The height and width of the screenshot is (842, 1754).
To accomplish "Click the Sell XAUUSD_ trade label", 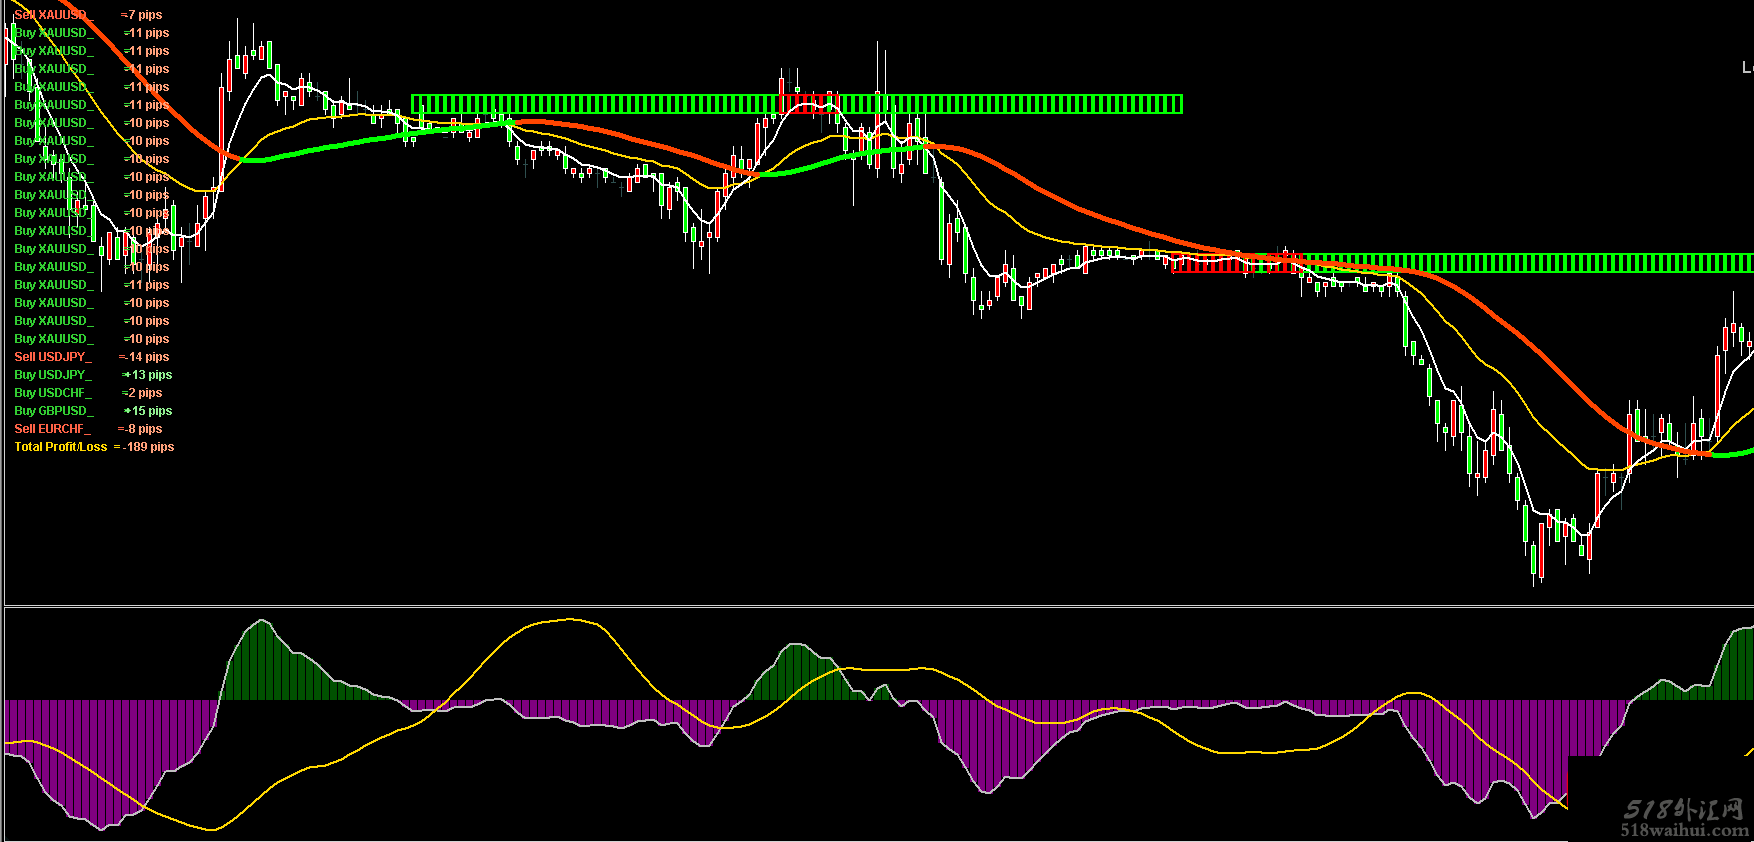I will click(53, 15).
